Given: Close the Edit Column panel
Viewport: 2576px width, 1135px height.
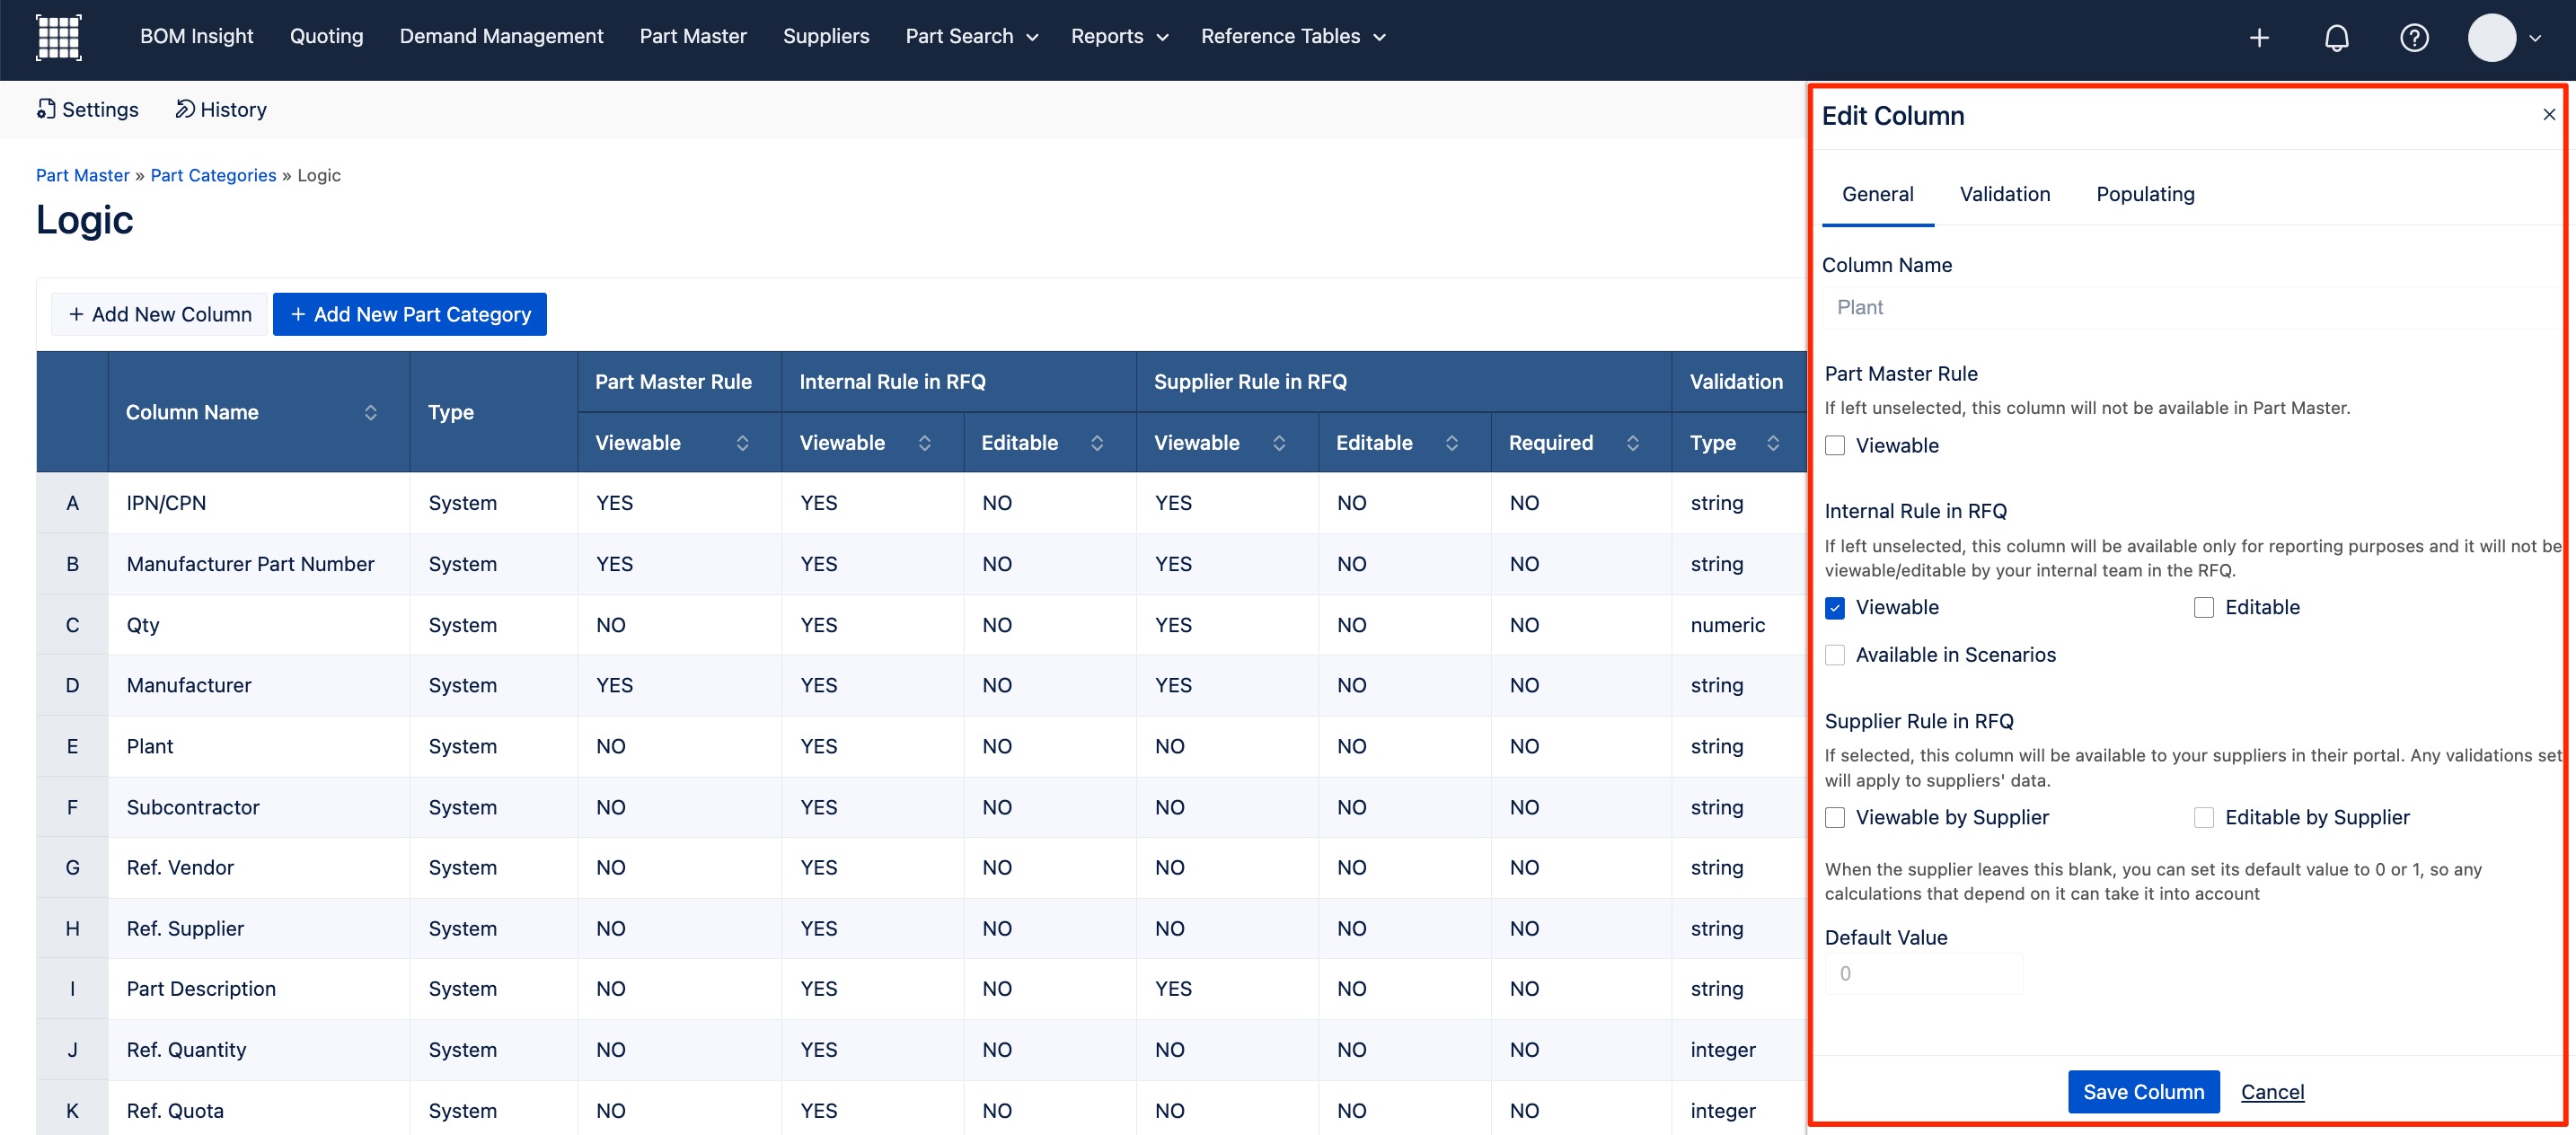Looking at the screenshot, I should 2549,115.
